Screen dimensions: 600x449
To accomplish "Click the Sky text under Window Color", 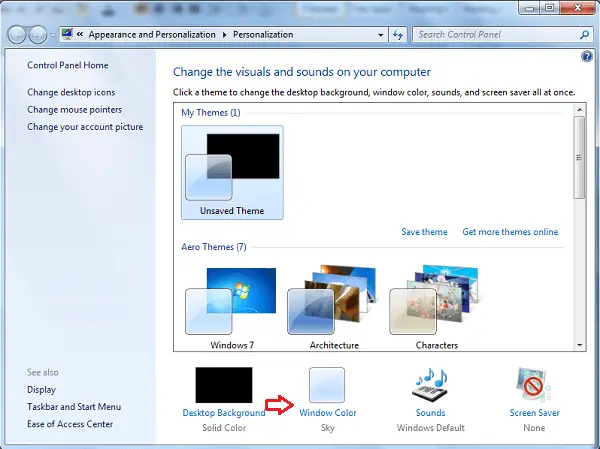I will [x=328, y=428].
